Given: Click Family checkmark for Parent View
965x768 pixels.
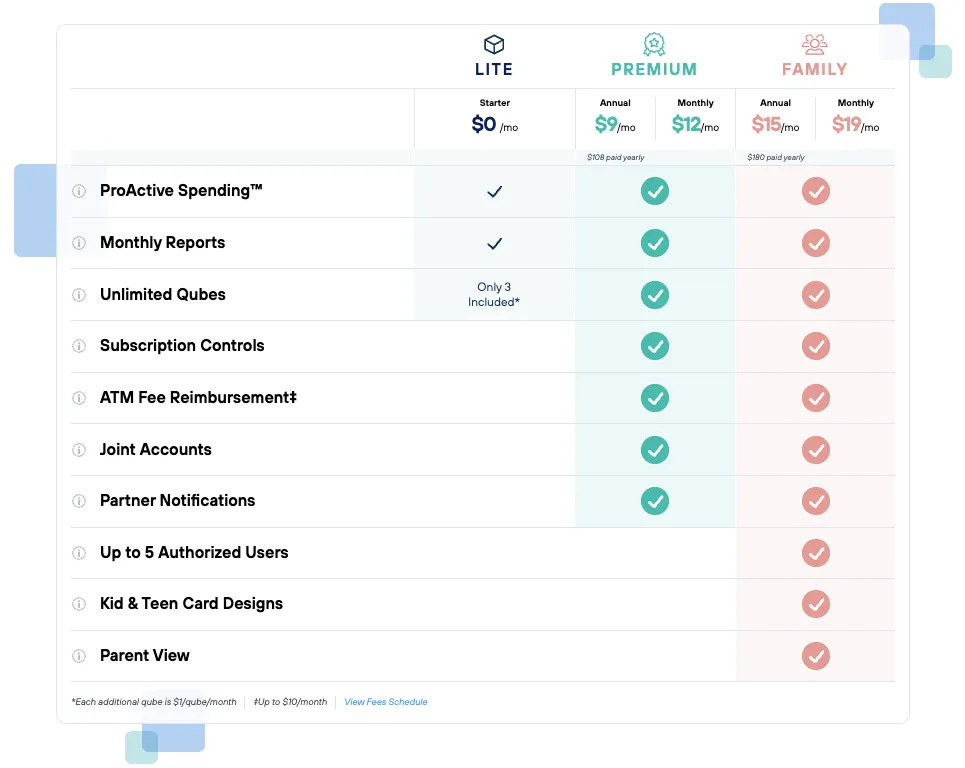Looking at the screenshot, I should [816, 656].
